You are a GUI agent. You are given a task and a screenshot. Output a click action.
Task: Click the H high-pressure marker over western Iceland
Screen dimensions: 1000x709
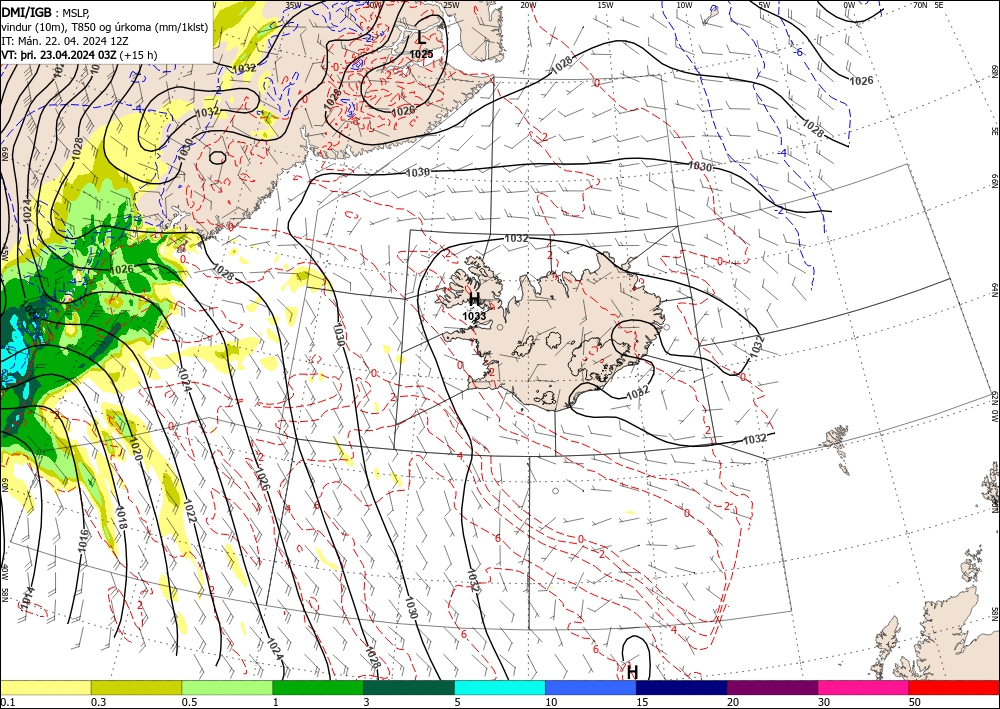coord(474,300)
